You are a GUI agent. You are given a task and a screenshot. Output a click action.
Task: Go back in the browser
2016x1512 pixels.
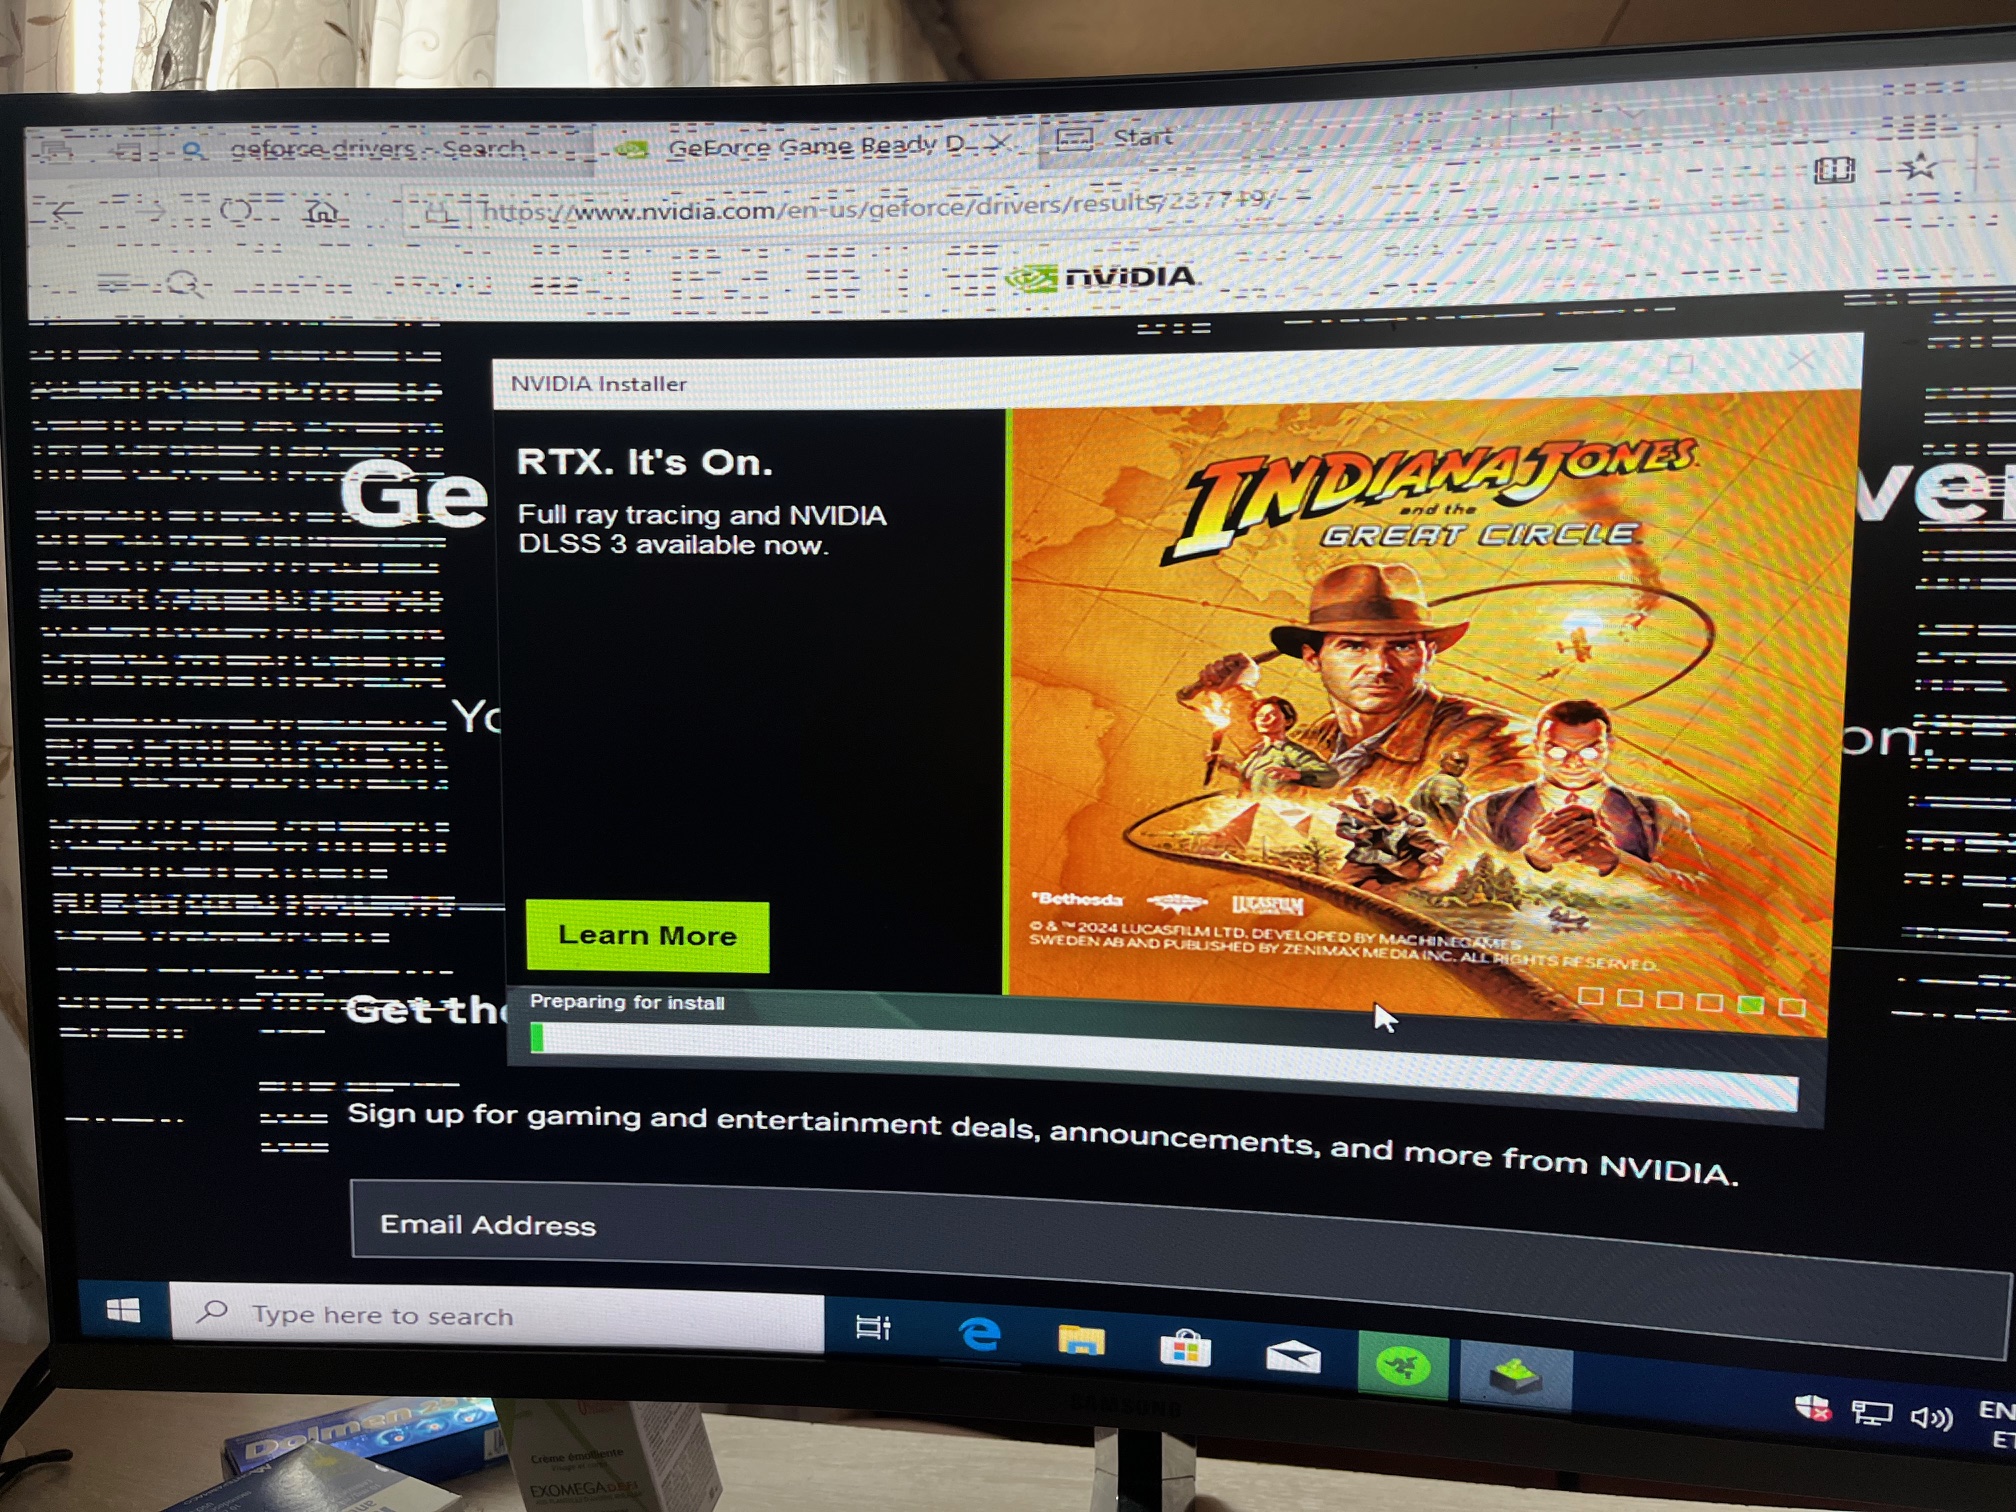click(x=66, y=213)
